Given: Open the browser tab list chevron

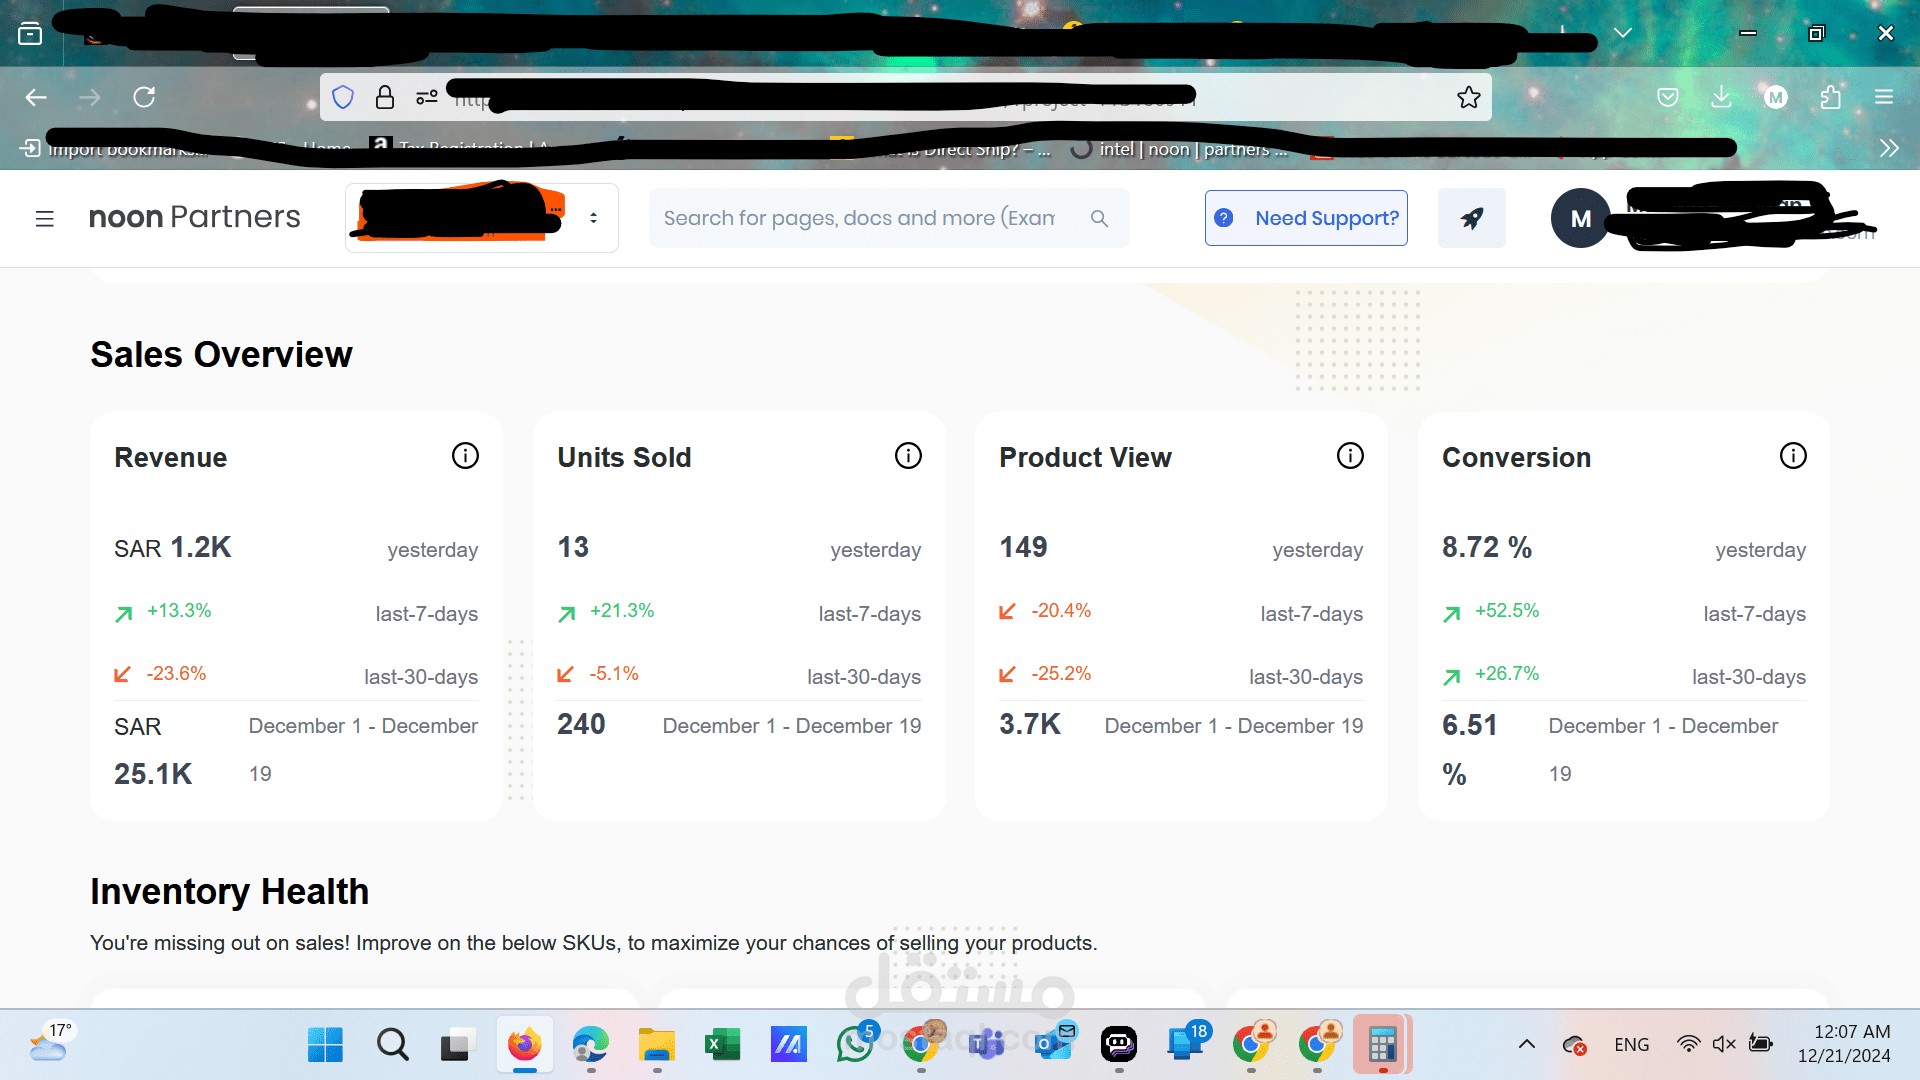Looking at the screenshot, I should click(1623, 33).
